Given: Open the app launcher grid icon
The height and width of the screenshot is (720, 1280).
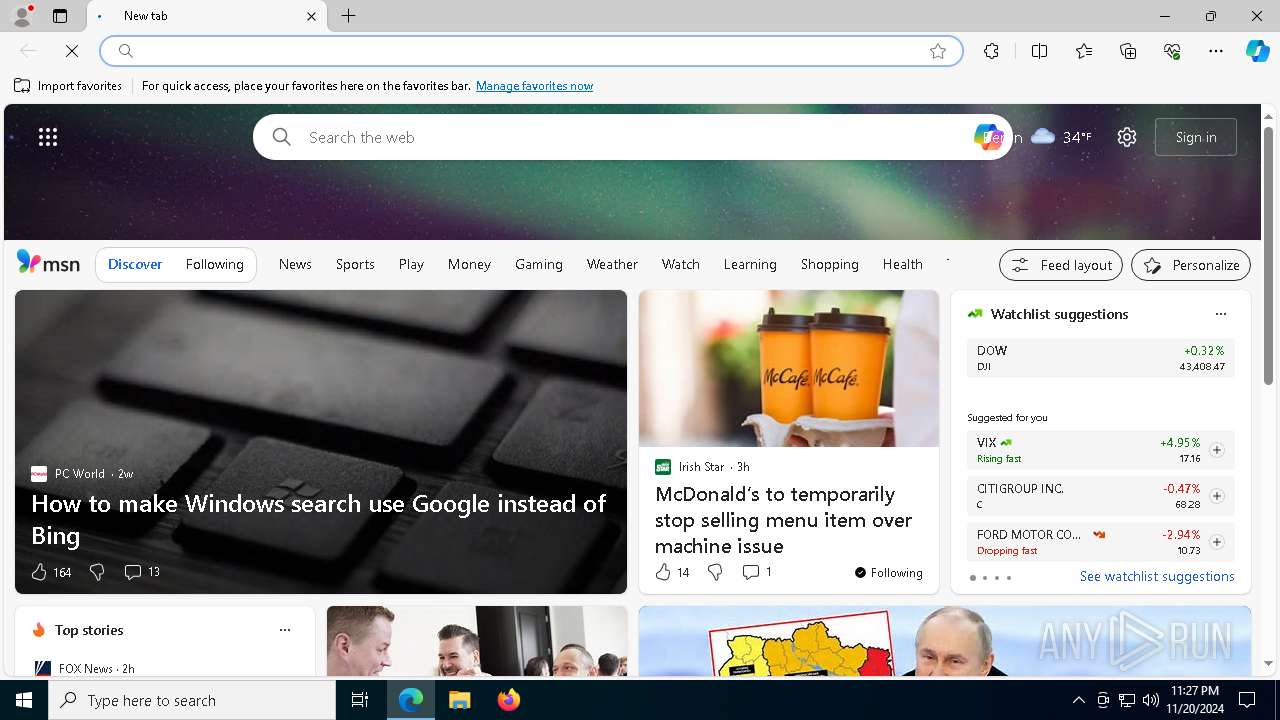Looking at the screenshot, I should [x=48, y=137].
